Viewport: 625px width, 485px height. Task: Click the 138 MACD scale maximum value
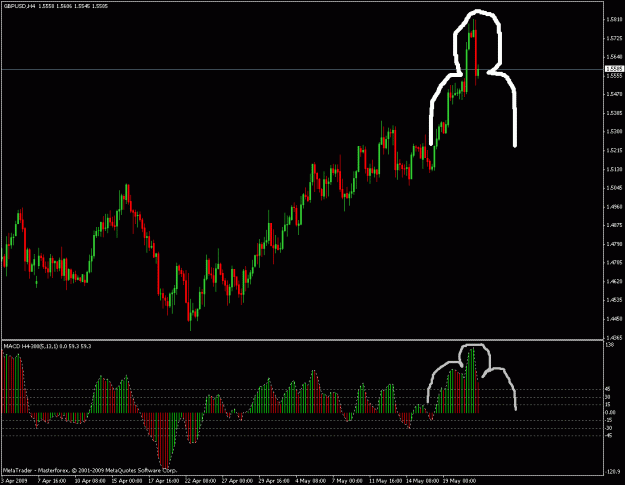(x=609, y=344)
